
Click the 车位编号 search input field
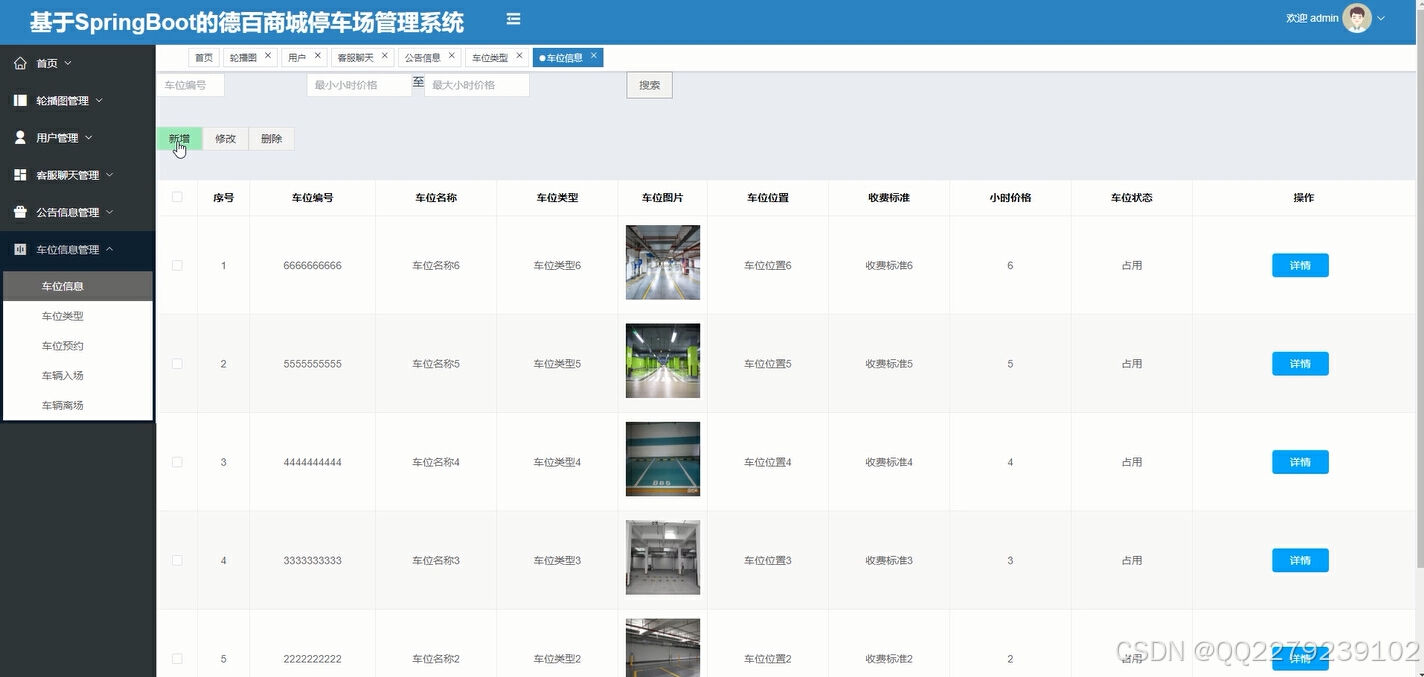(x=189, y=85)
